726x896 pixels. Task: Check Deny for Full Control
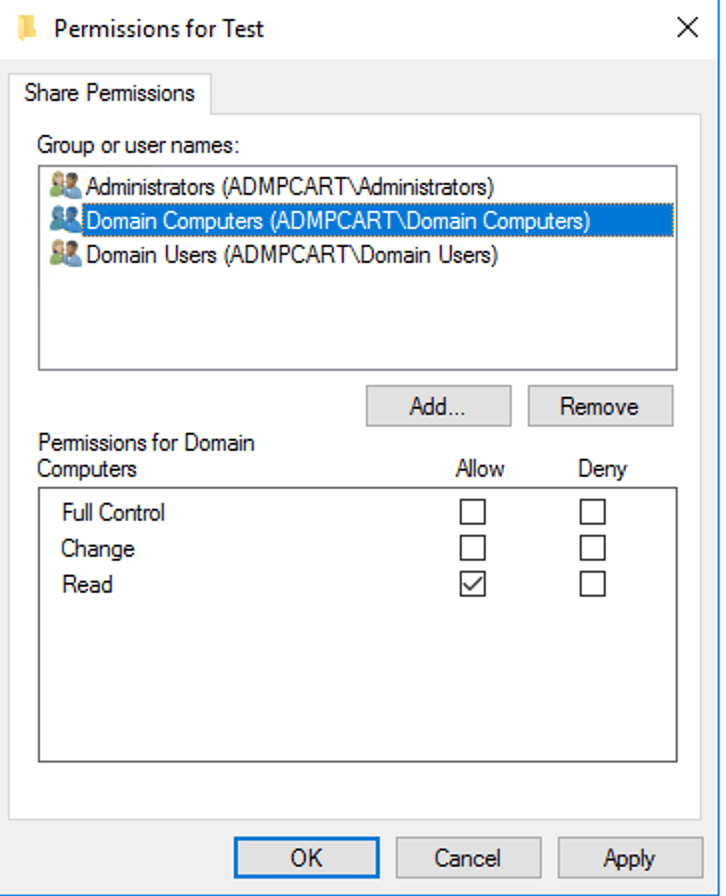(591, 512)
